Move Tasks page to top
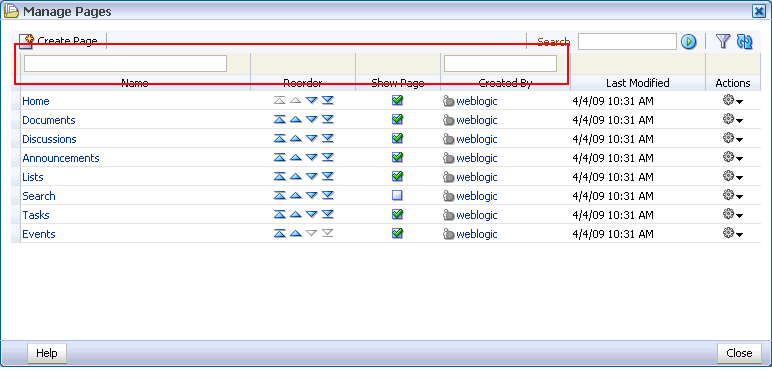This screenshot has width=772, height=381. coord(279,215)
